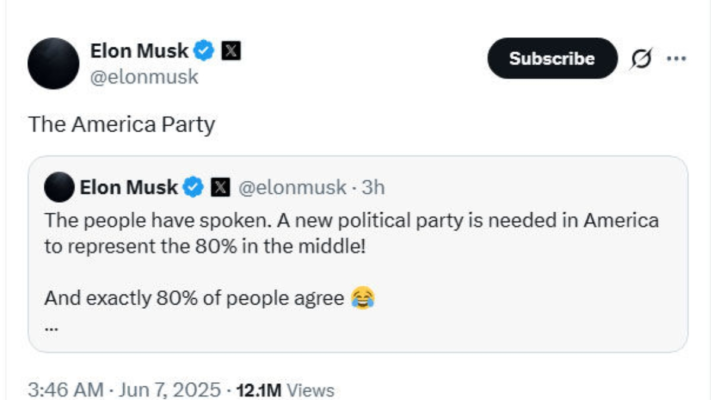The image size is (711, 400).
Task: Click the verified badge inside the quoted post
Action: [194, 187]
